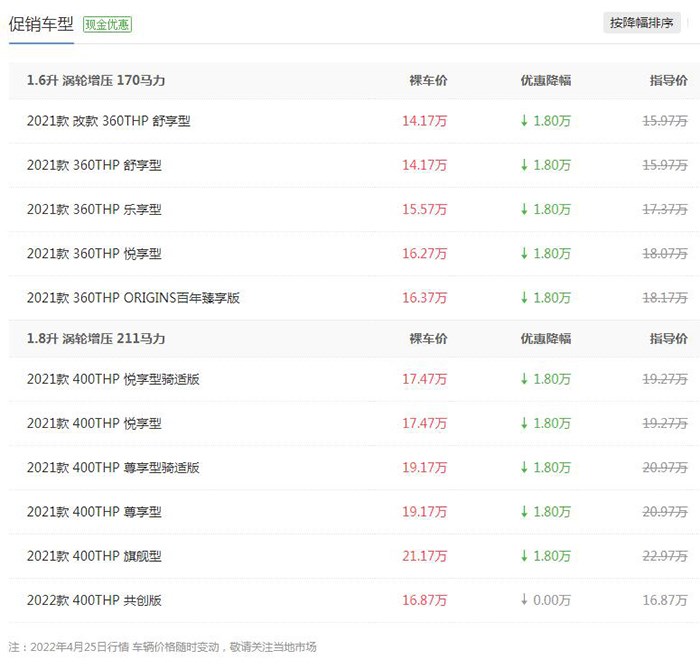Open 2021款 360THP 舒享型 model link
This screenshot has height=669, width=700.
coord(94,165)
